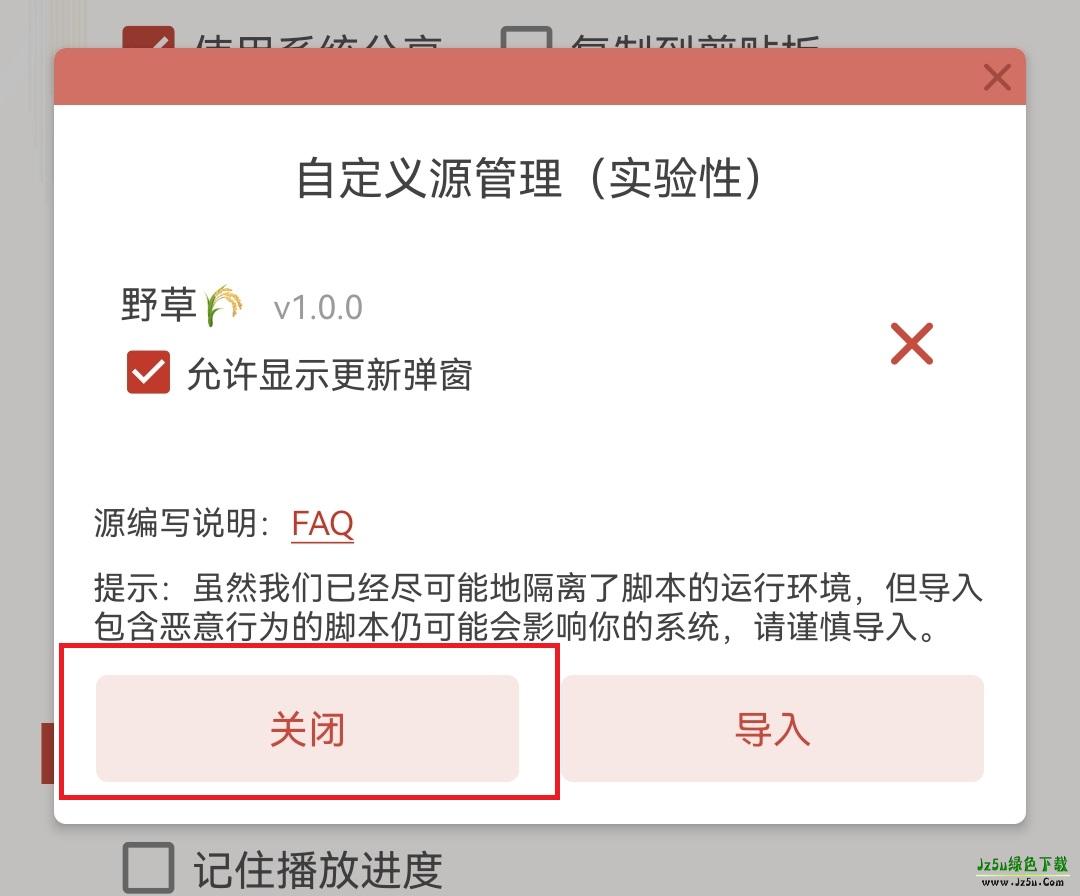Screen dimensions: 1080x896
Task: Close the custom source dialog with top X
Action: pos(997,77)
